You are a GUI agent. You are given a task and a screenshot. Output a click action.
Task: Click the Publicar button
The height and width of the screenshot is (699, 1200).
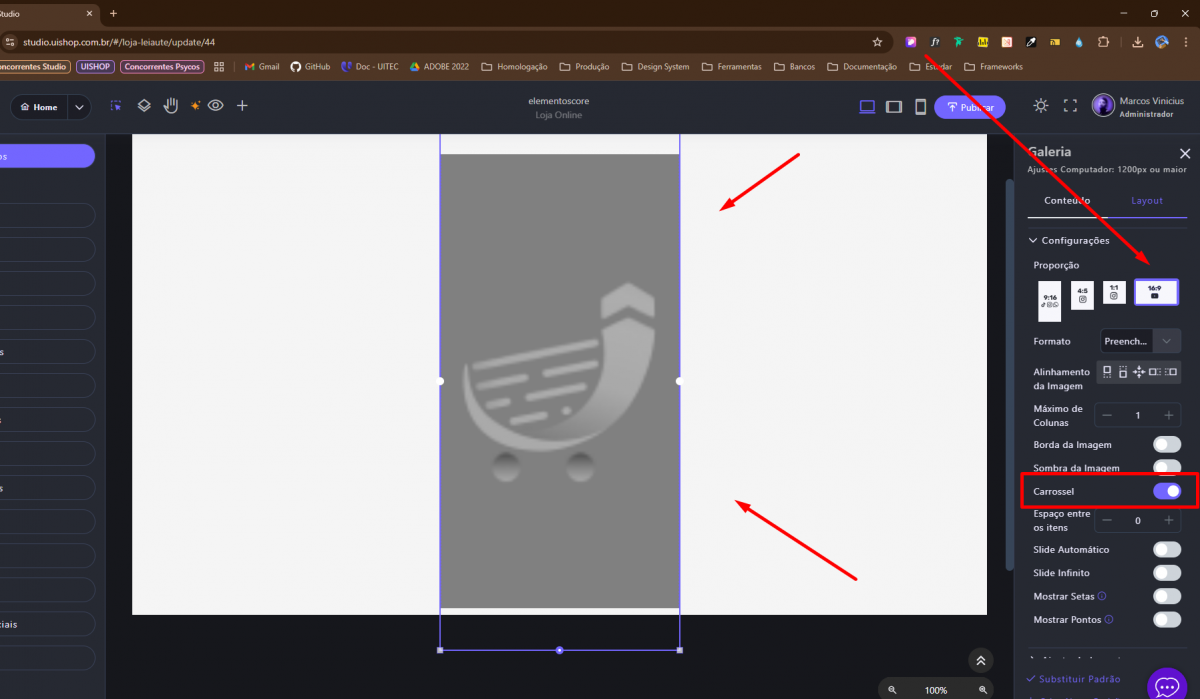point(969,107)
